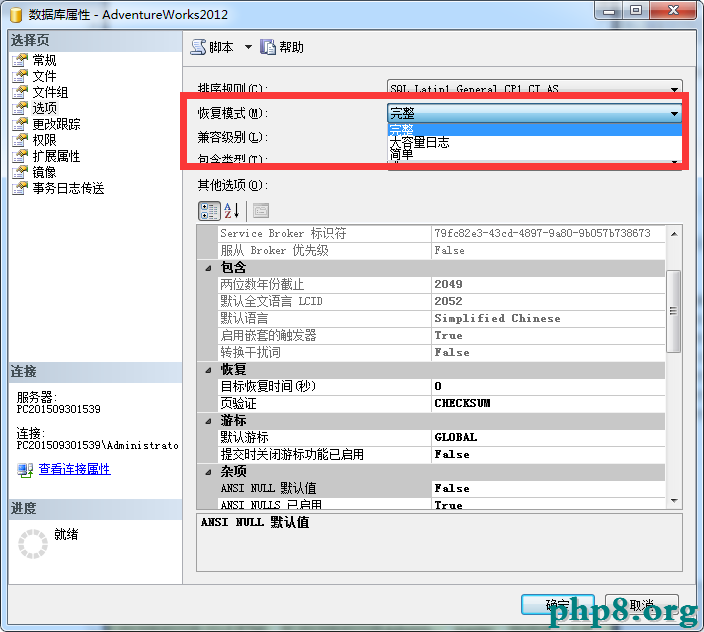The width and height of the screenshot is (704, 632).
Task: Click the property pages icon
Action: [261, 211]
